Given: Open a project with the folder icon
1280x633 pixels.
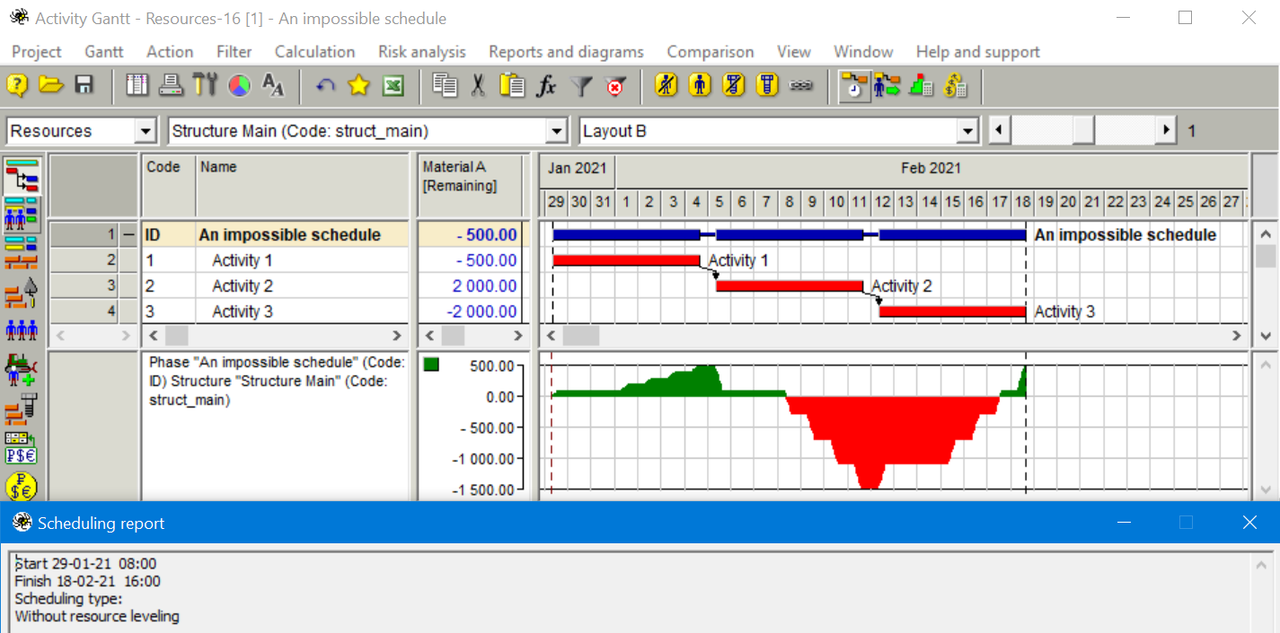Looking at the screenshot, I should coord(51,86).
